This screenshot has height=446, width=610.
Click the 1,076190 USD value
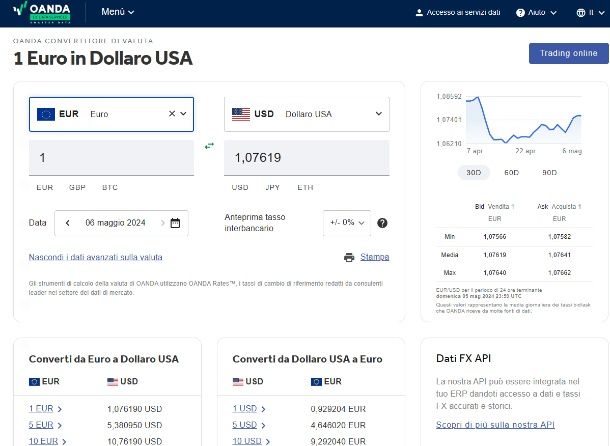click(x=135, y=409)
